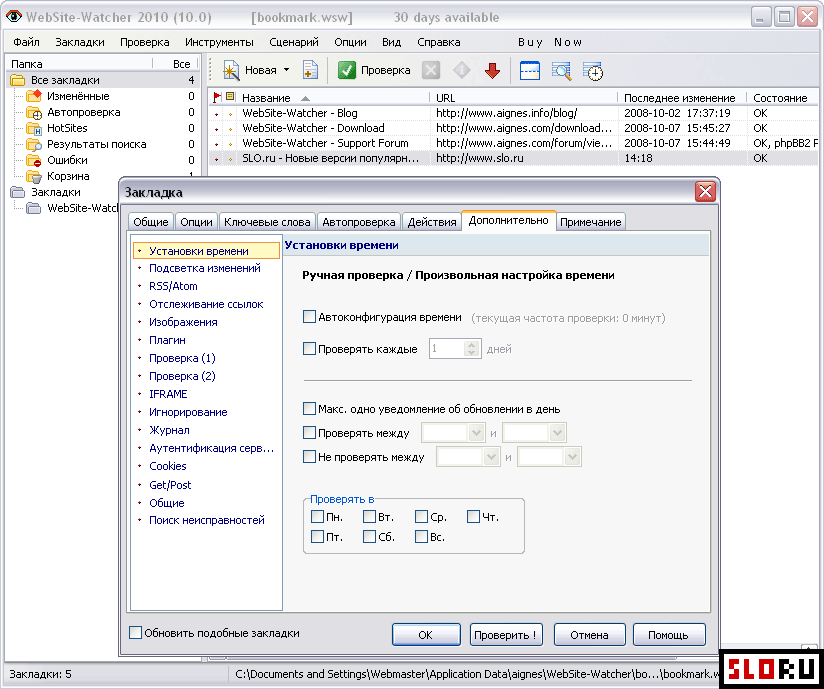Open the Ошибки folder in sidebar
This screenshot has height=689, width=824.
click(67, 160)
